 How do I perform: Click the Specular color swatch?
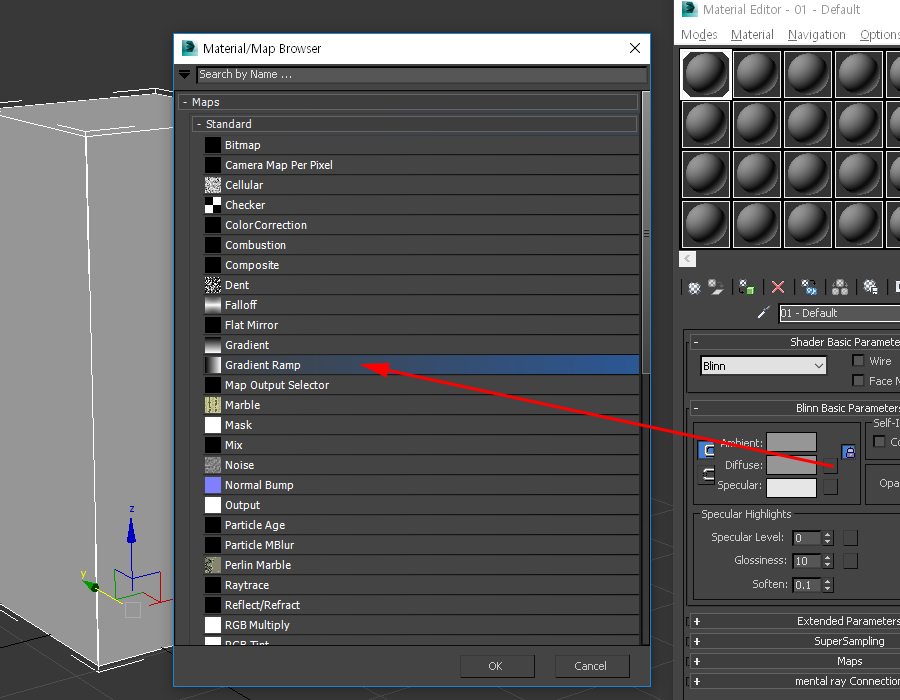pos(791,487)
